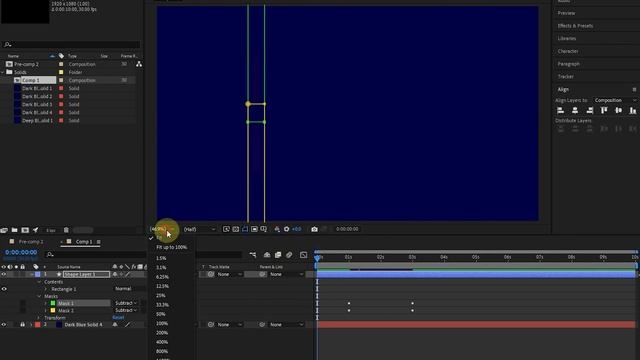Hide Rectangle 1 with eye toggle
The width and height of the screenshot is (640, 360).
(4, 289)
